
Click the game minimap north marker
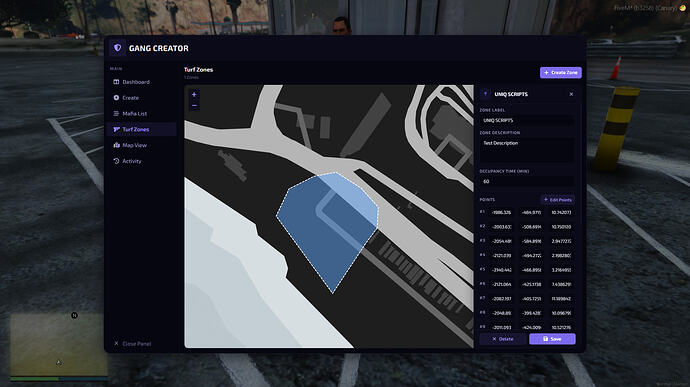click(74, 315)
